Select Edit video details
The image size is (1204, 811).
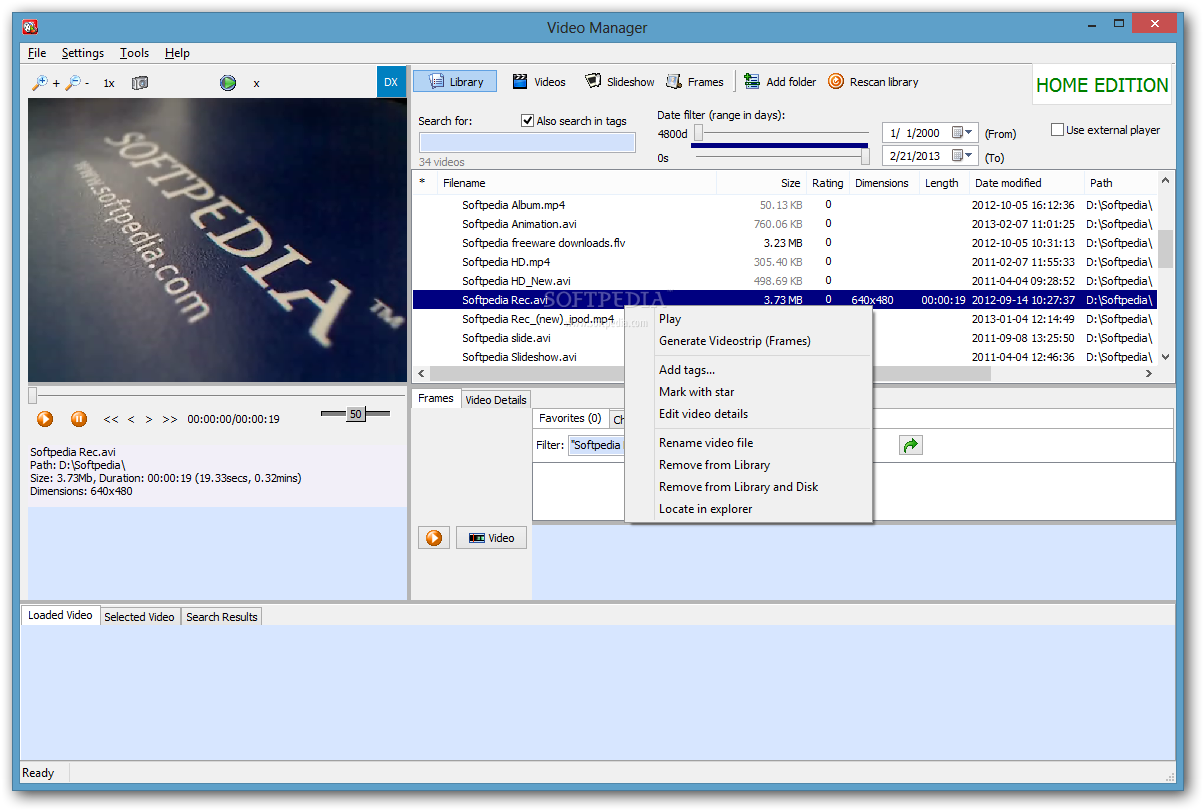point(703,414)
